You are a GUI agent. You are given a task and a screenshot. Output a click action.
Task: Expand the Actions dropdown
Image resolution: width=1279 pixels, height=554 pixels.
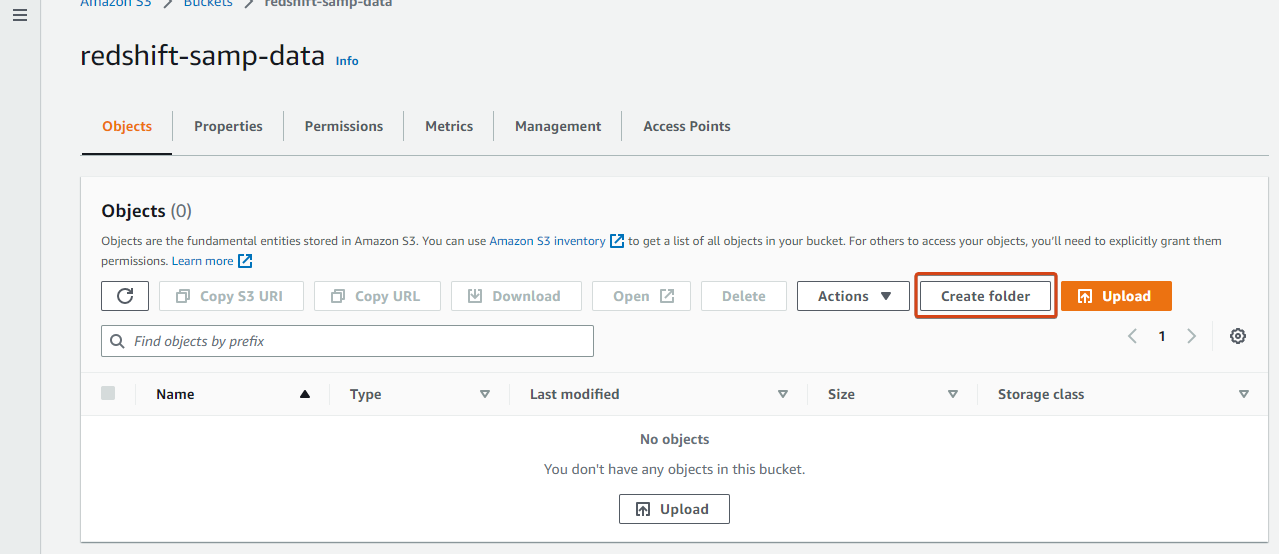tap(853, 296)
